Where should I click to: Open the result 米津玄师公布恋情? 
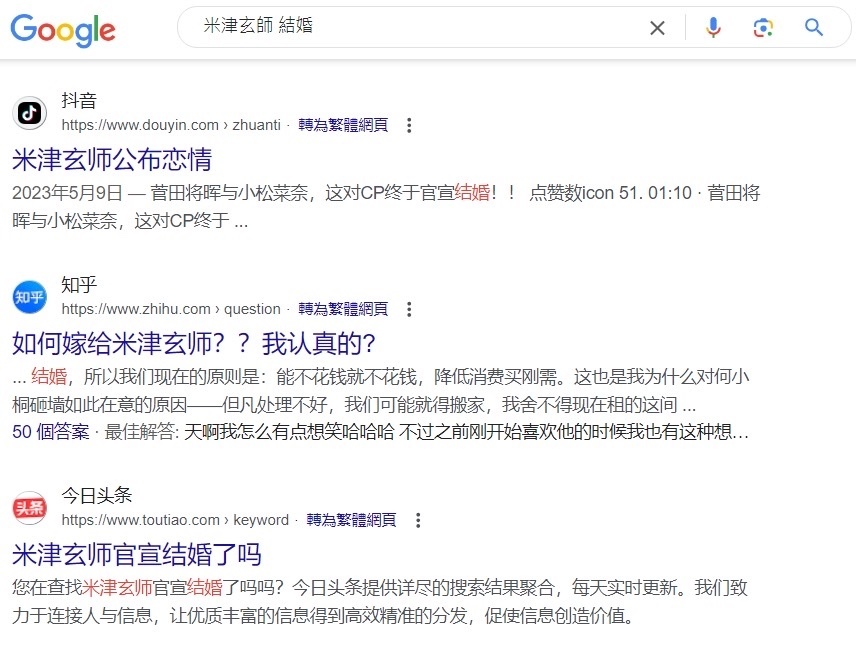(x=112, y=159)
